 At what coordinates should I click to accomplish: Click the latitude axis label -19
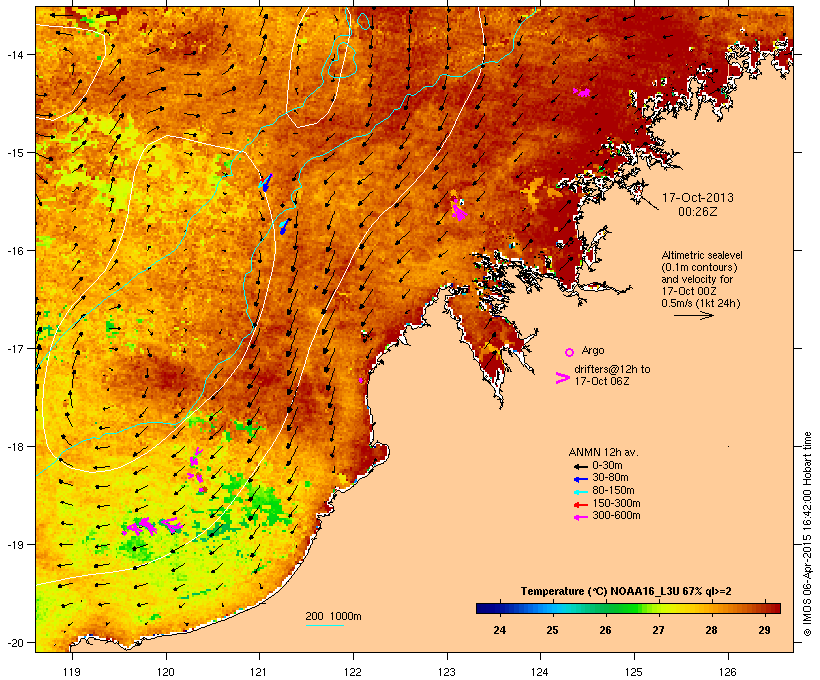[x=15, y=545]
